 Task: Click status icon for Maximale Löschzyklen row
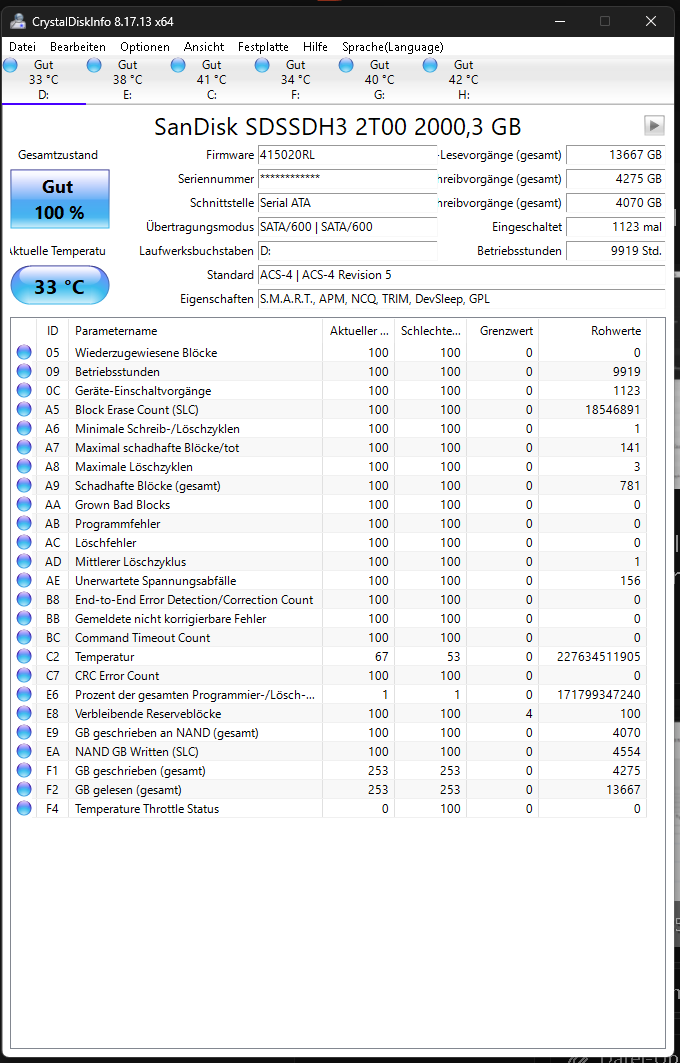pyautogui.click(x=24, y=466)
